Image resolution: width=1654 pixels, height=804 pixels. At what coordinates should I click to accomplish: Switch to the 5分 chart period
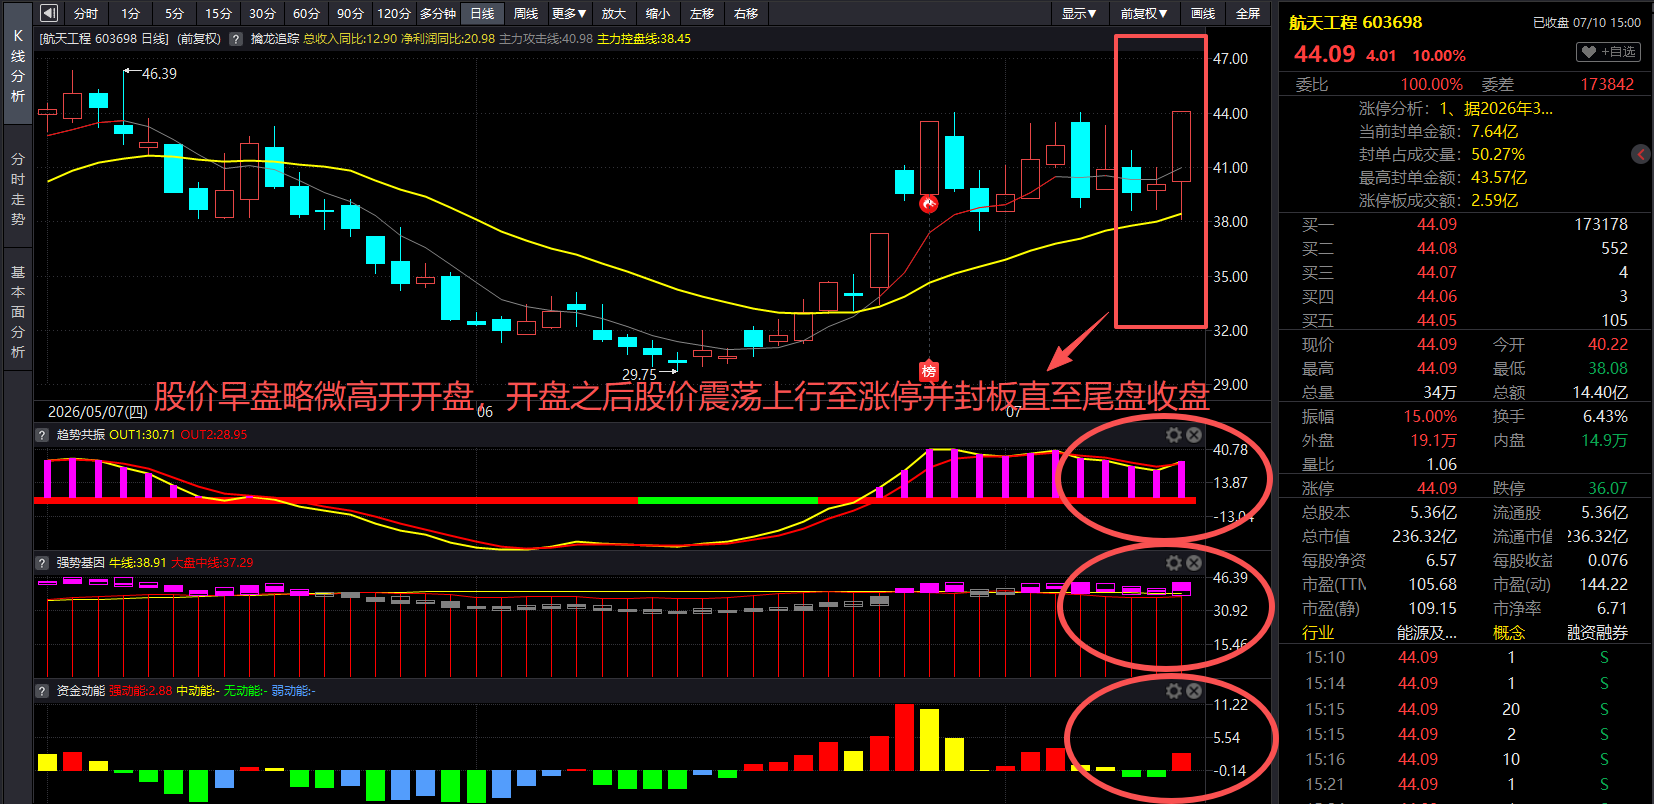(174, 13)
